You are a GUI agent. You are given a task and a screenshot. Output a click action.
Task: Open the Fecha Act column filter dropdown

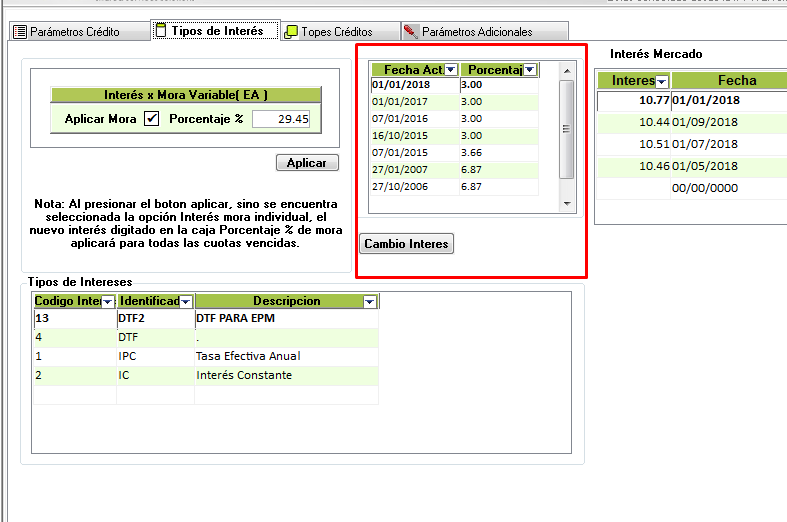[450, 70]
